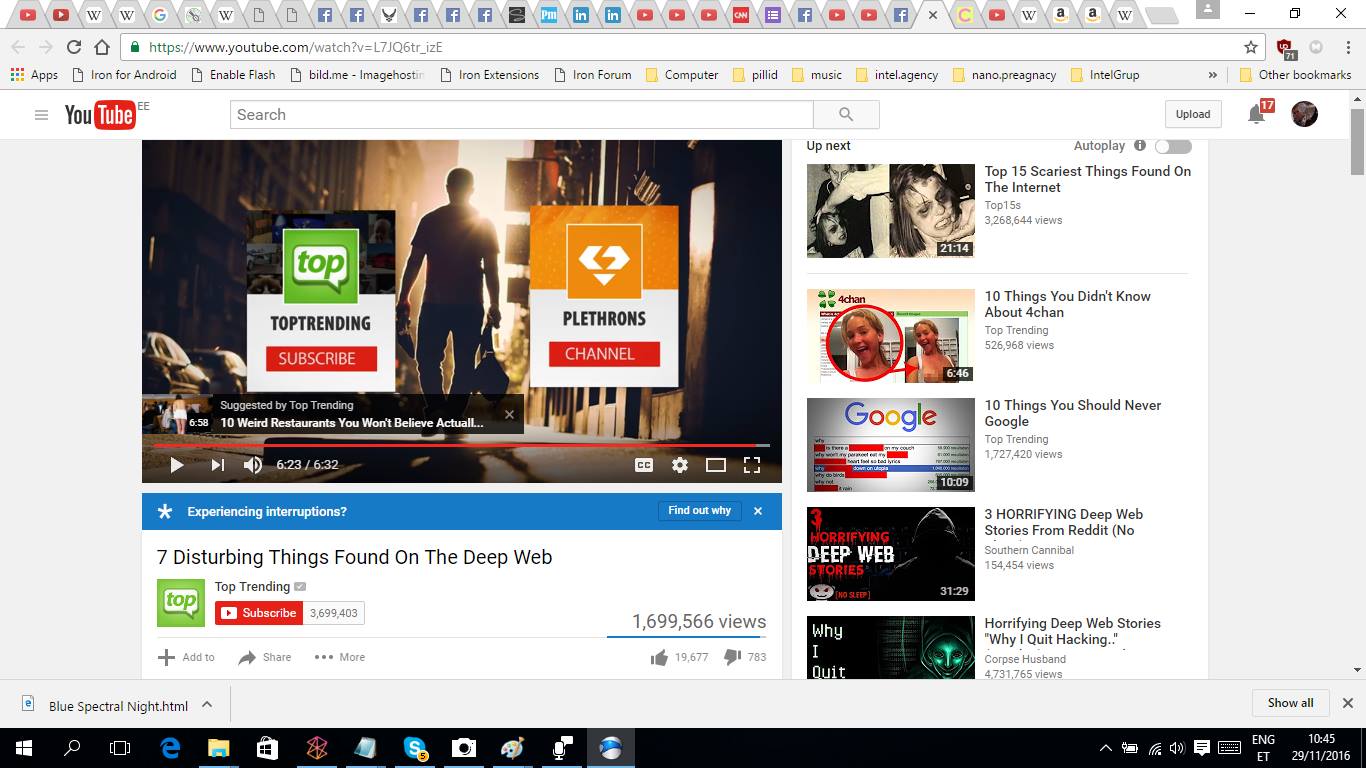Click Top Trending channel avatar
1366x768 pixels.
pyautogui.click(x=181, y=603)
